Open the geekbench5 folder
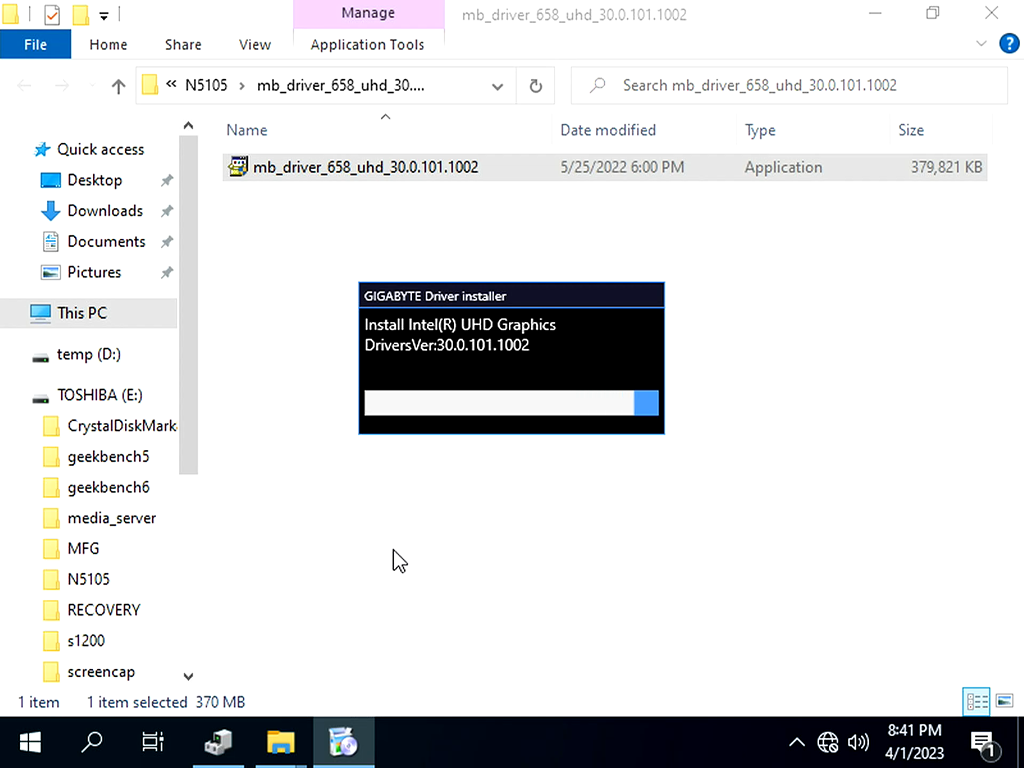The image size is (1024, 768). 108,456
